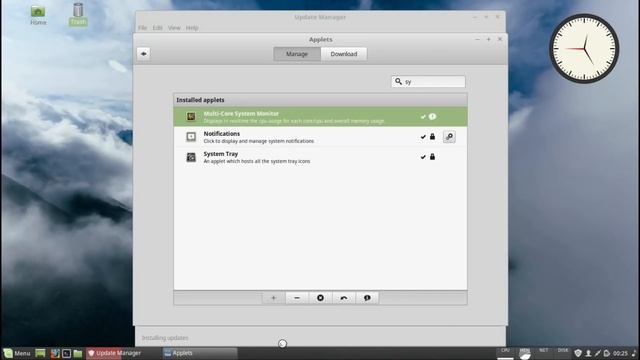Click the show desktop icon in the panel

coord(40,353)
